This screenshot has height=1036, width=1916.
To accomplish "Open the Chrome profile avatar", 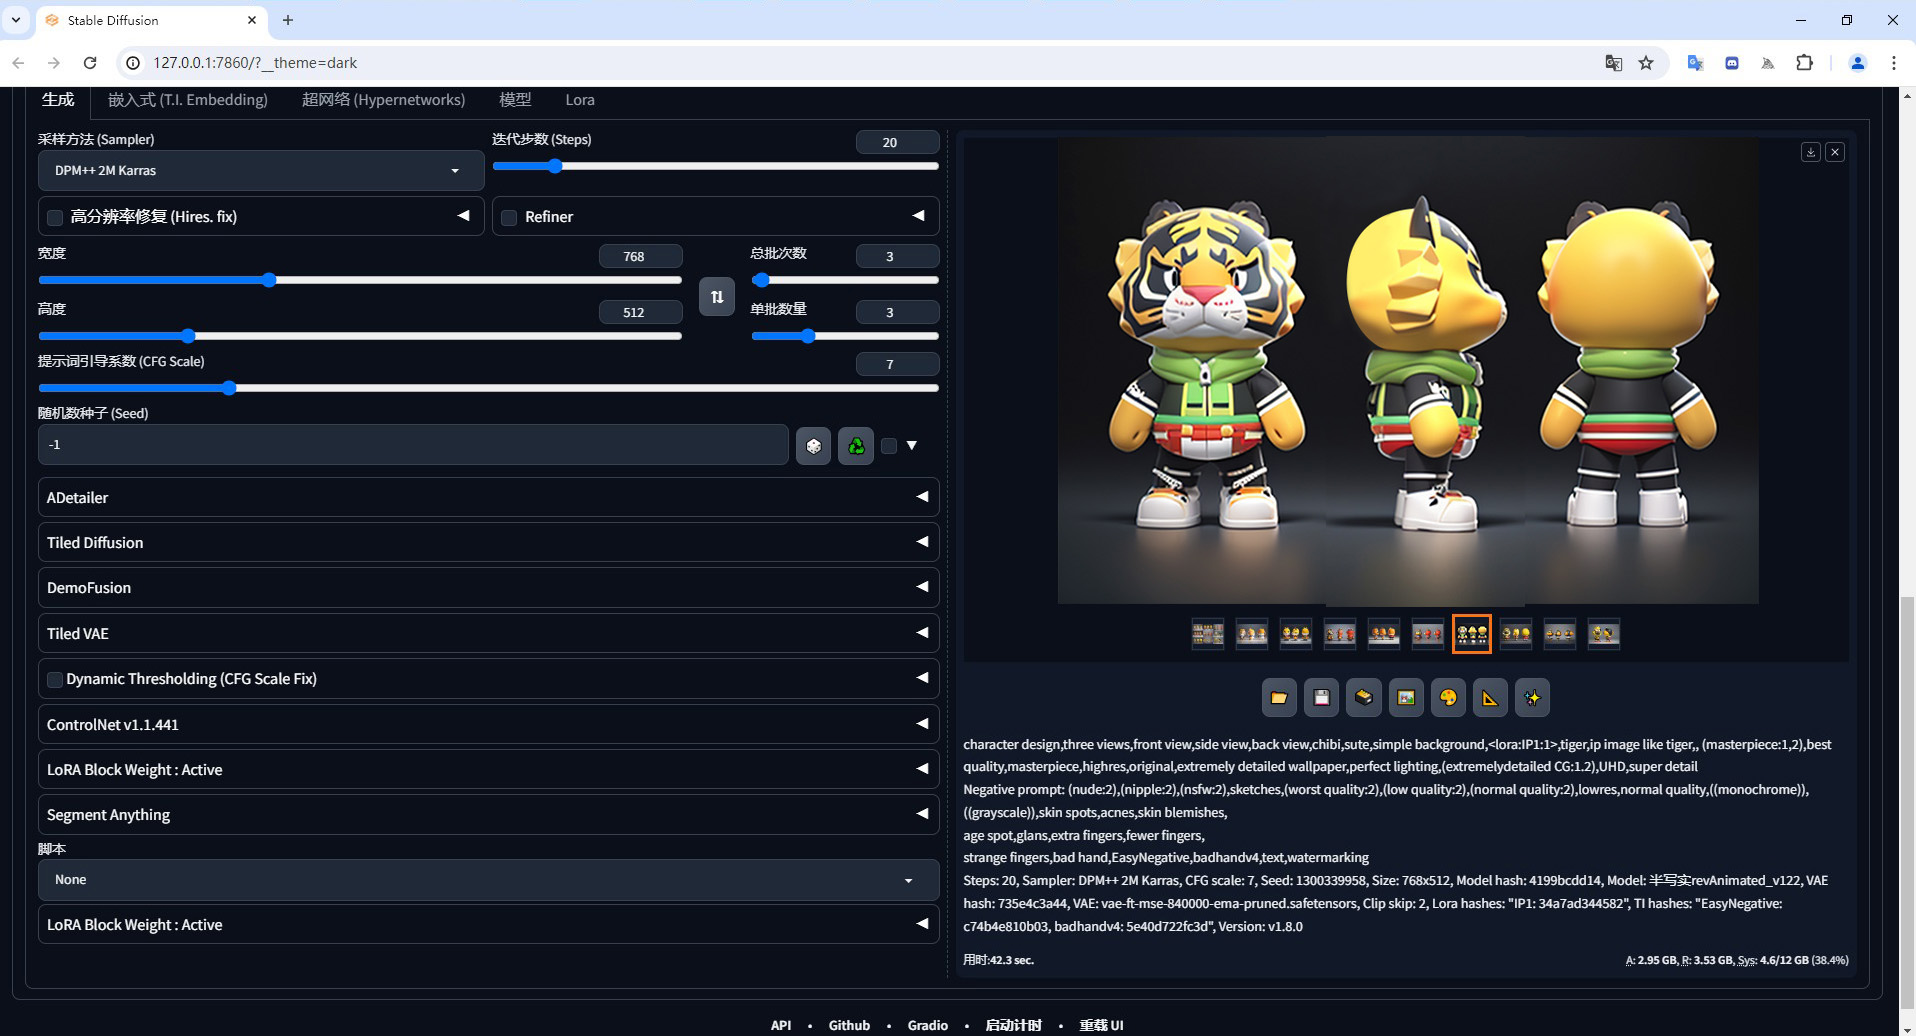I will (x=1858, y=63).
